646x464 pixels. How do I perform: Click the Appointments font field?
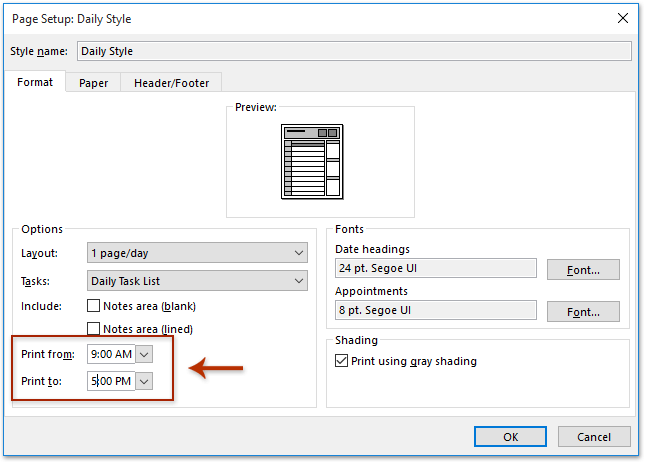point(435,310)
